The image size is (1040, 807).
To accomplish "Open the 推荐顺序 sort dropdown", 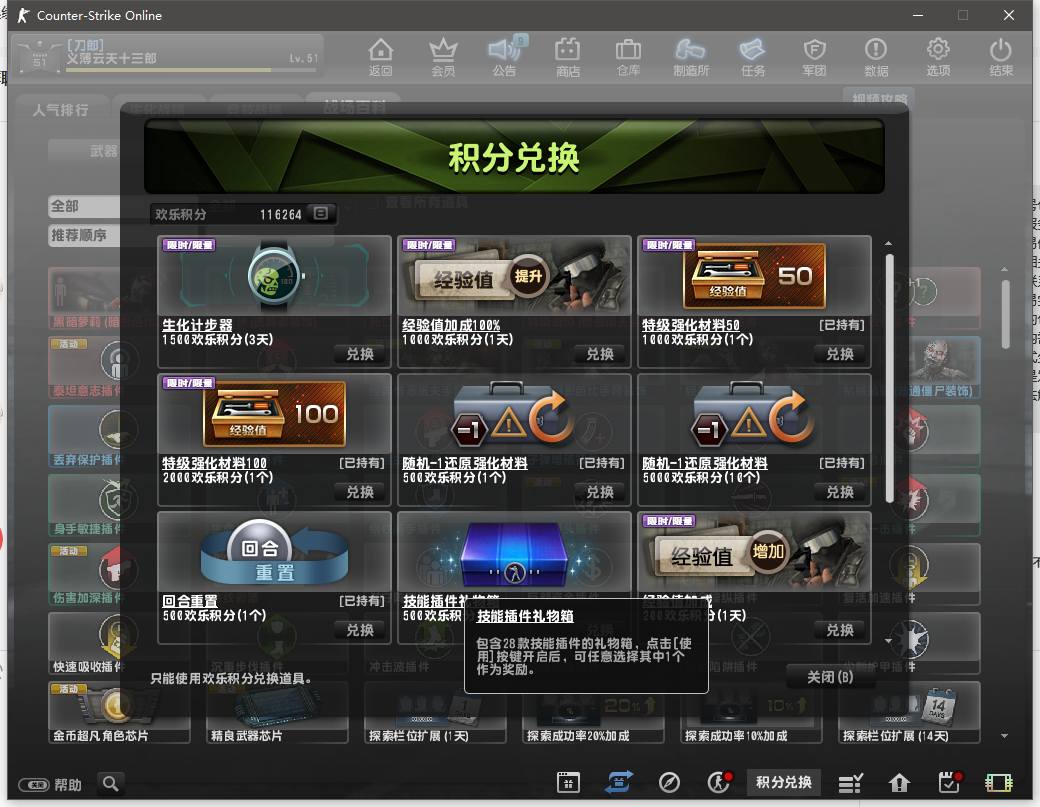I will point(84,235).
